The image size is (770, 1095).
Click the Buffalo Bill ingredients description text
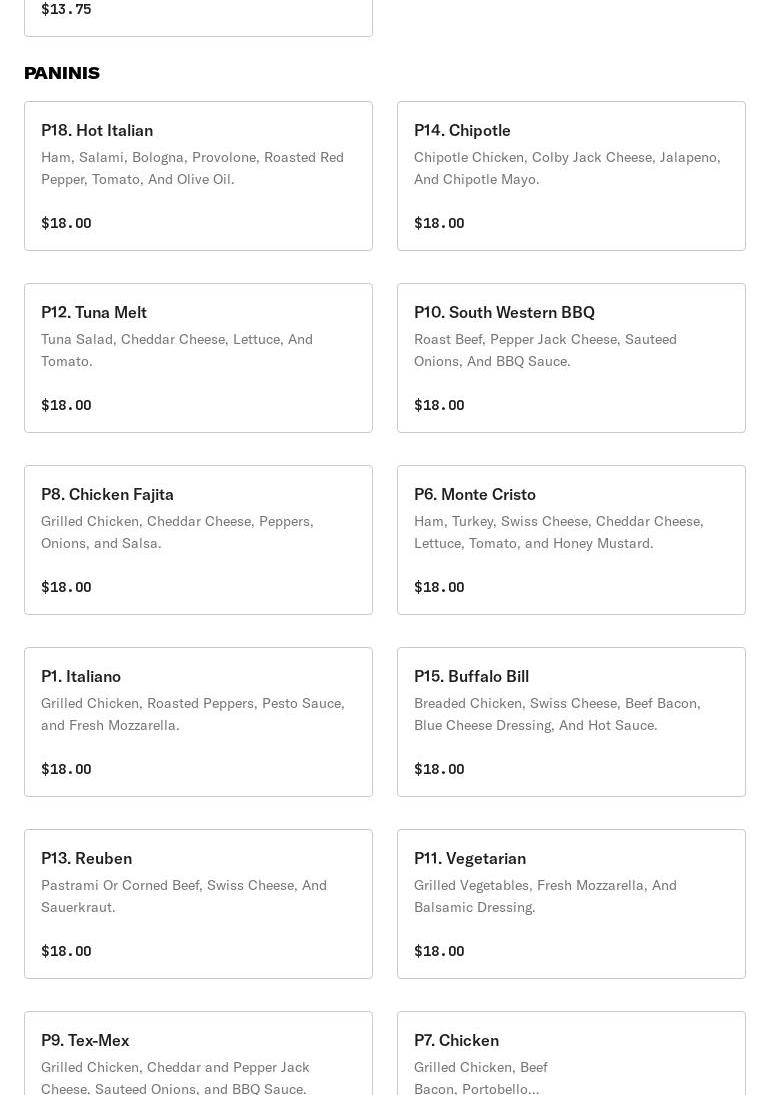557,714
